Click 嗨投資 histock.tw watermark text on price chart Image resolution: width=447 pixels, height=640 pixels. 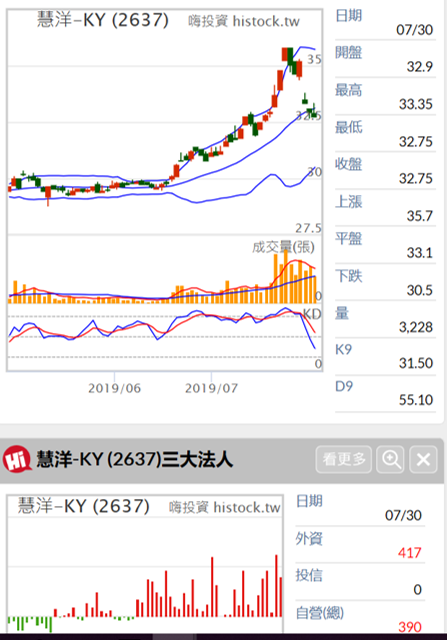click(244, 21)
